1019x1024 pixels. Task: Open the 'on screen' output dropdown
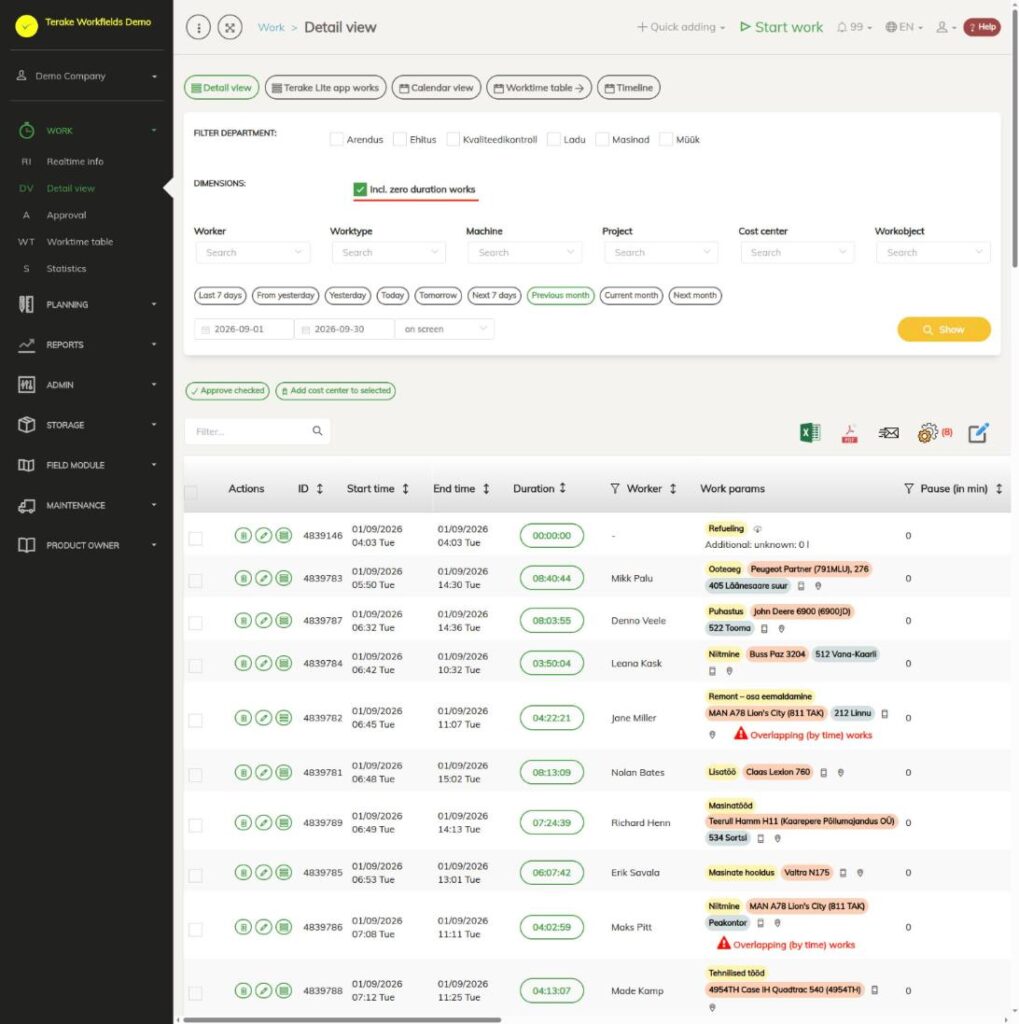444,329
